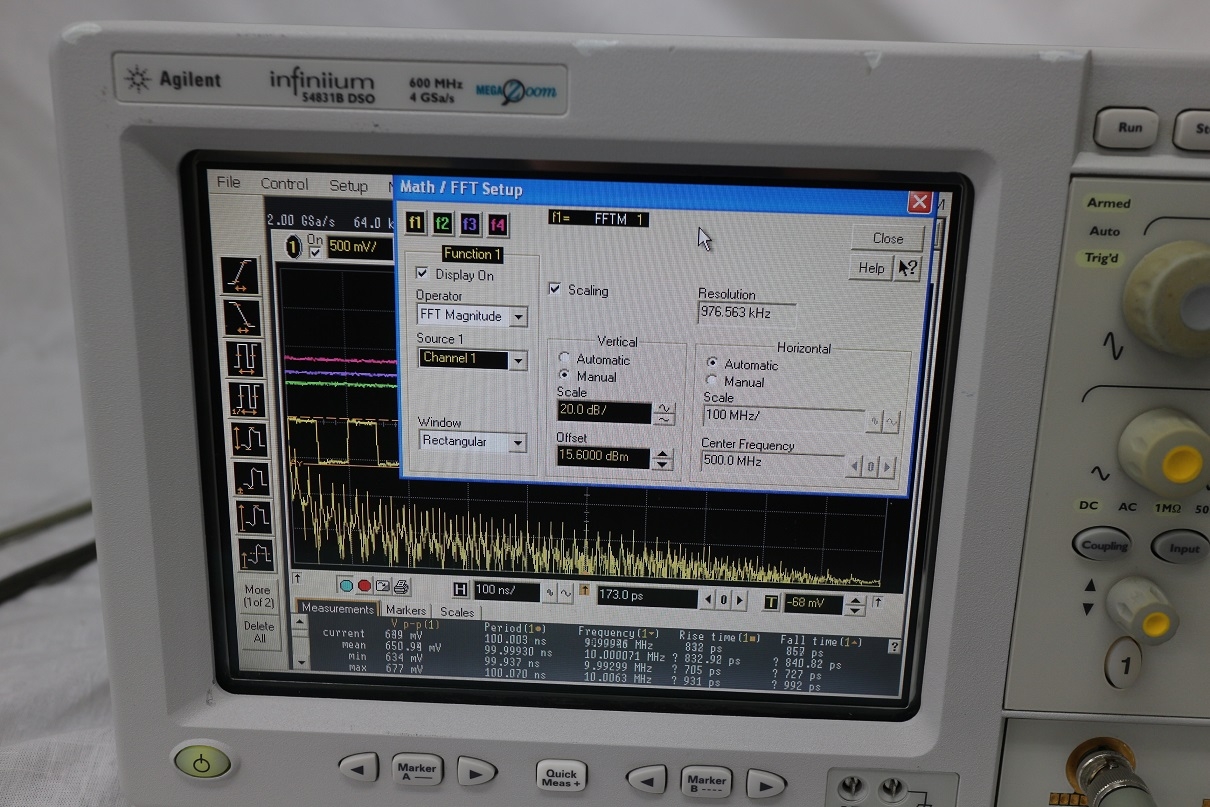The height and width of the screenshot is (807, 1210).
Task: Open trigger setup via T icon
Action: (771, 602)
